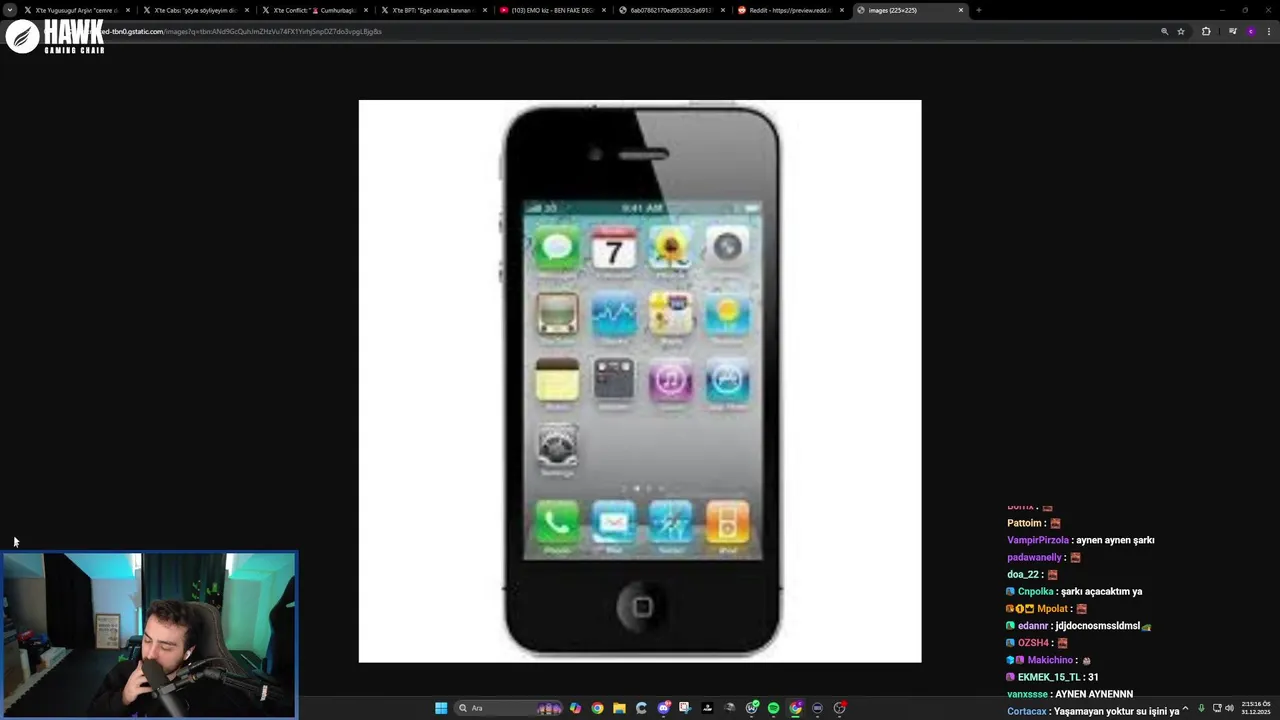The image size is (1280, 720).
Task: Click the iPhone image in the page
Action: (640, 381)
